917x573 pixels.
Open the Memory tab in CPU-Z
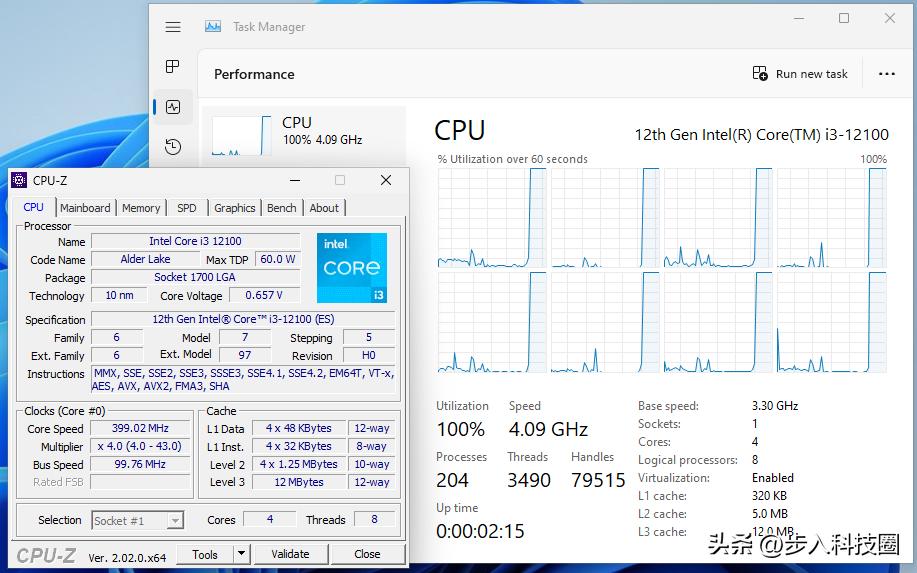pyautogui.click(x=141, y=208)
